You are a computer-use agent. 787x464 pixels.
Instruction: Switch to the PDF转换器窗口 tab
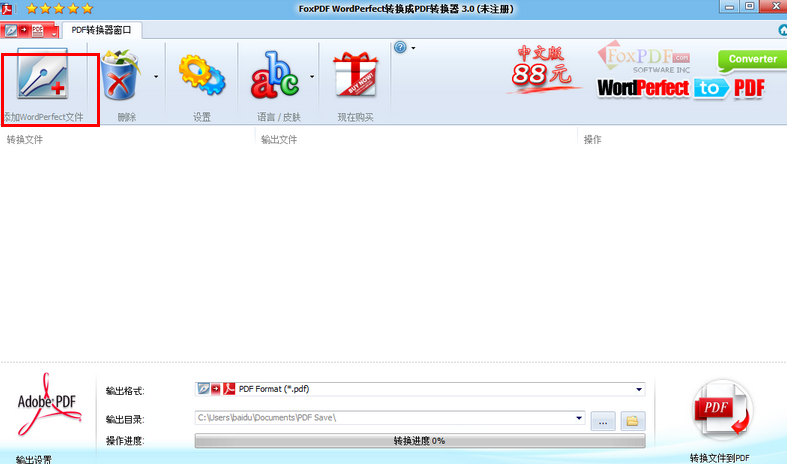click(101, 30)
